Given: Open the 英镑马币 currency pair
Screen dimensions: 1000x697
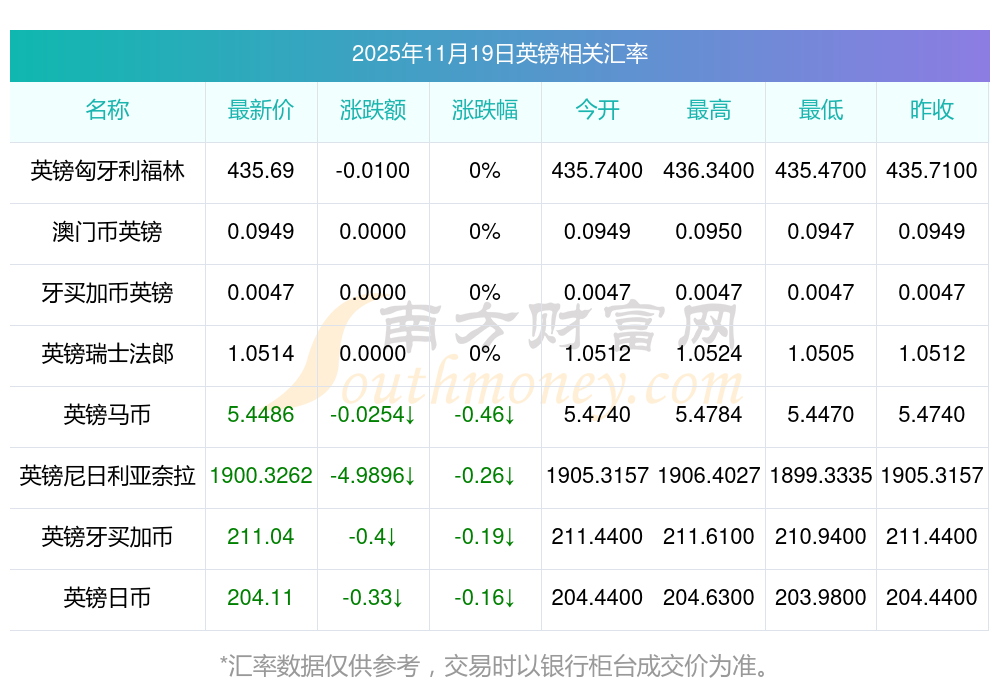Looking at the screenshot, I should click(x=107, y=415).
